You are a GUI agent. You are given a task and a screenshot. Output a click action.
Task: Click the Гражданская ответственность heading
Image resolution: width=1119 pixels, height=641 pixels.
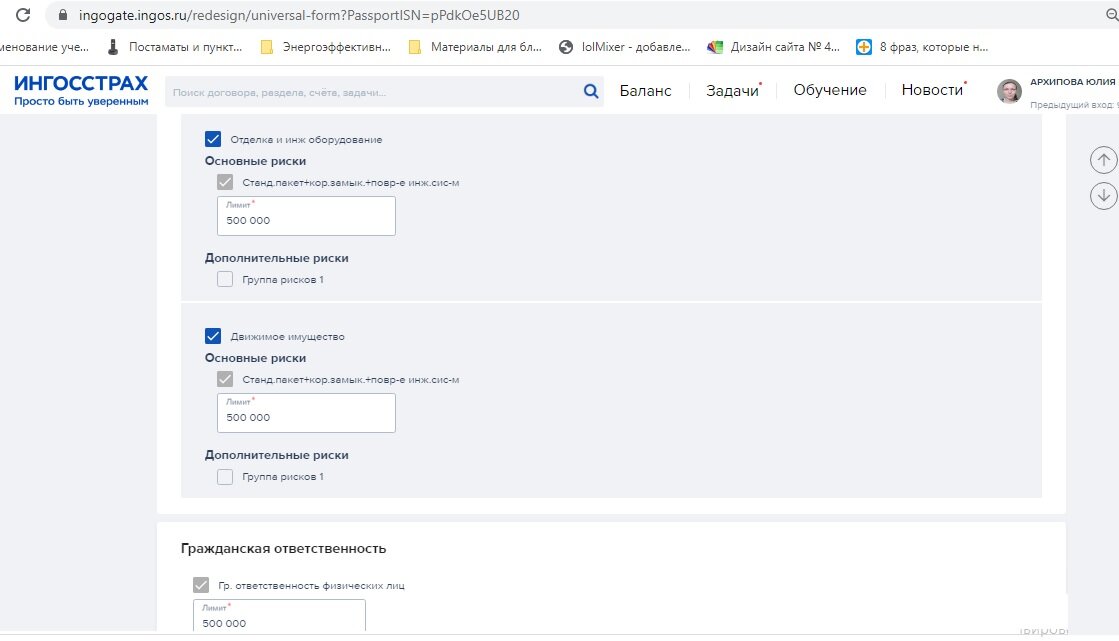pos(283,548)
